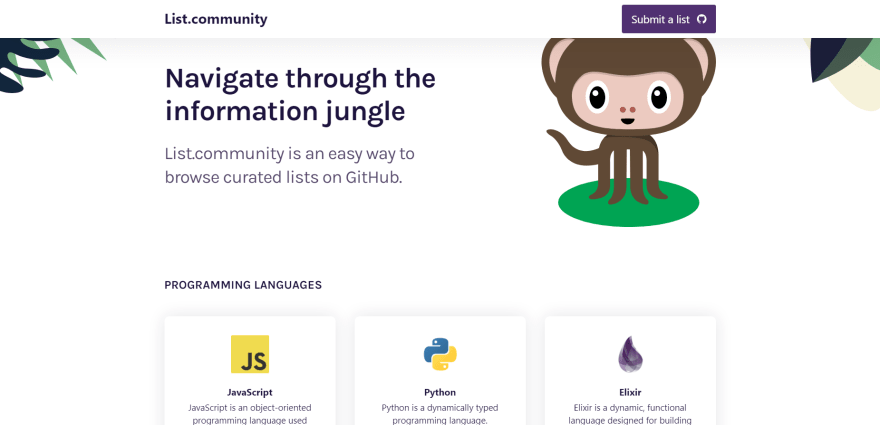Click the Submit a list button
880x425 pixels.
[x=668, y=19]
